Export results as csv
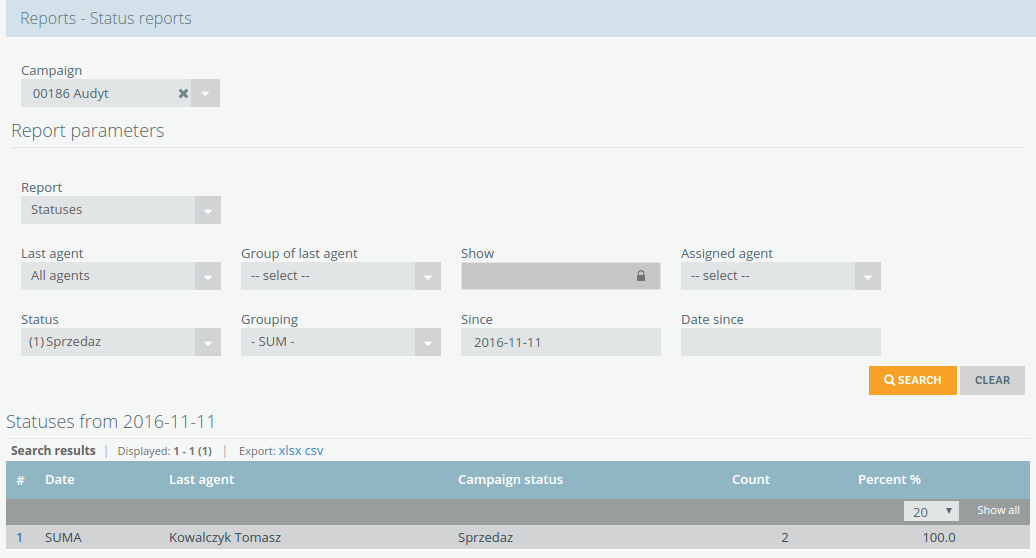The height and width of the screenshot is (558, 1036). click(x=314, y=451)
